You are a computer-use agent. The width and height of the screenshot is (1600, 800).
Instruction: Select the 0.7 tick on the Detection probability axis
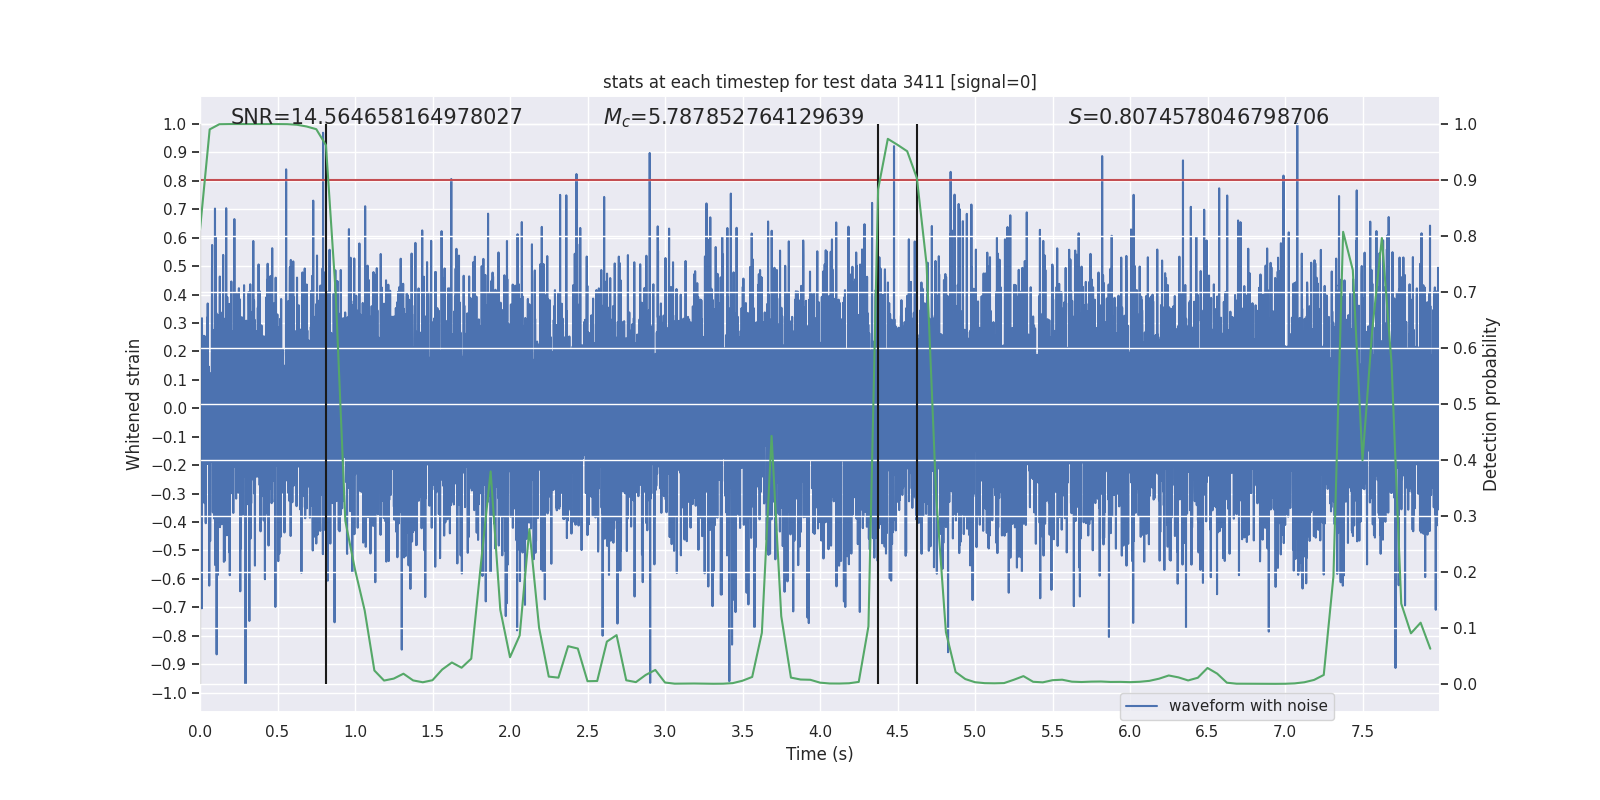pyautogui.click(x=1465, y=292)
